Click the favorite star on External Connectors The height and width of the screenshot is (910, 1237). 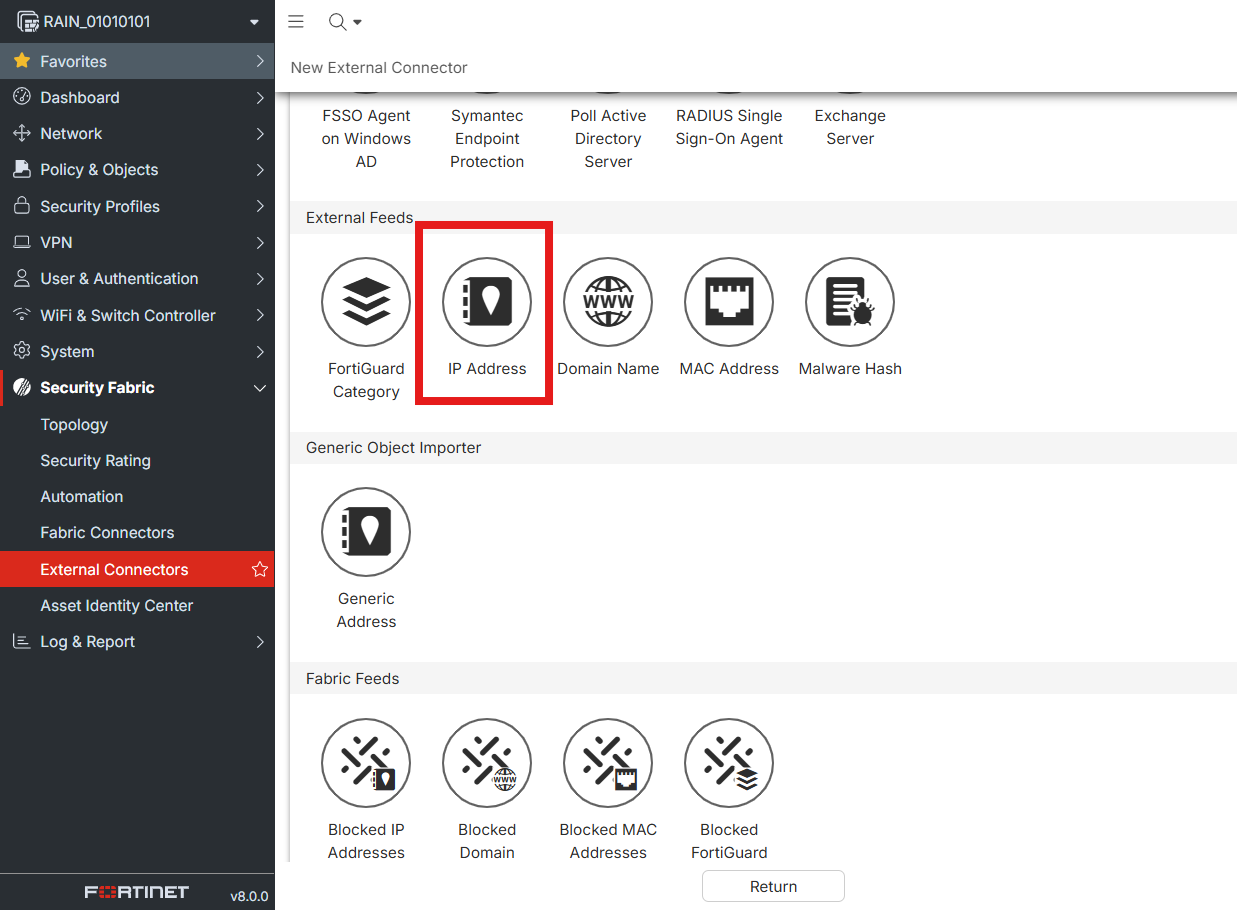pos(260,570)
